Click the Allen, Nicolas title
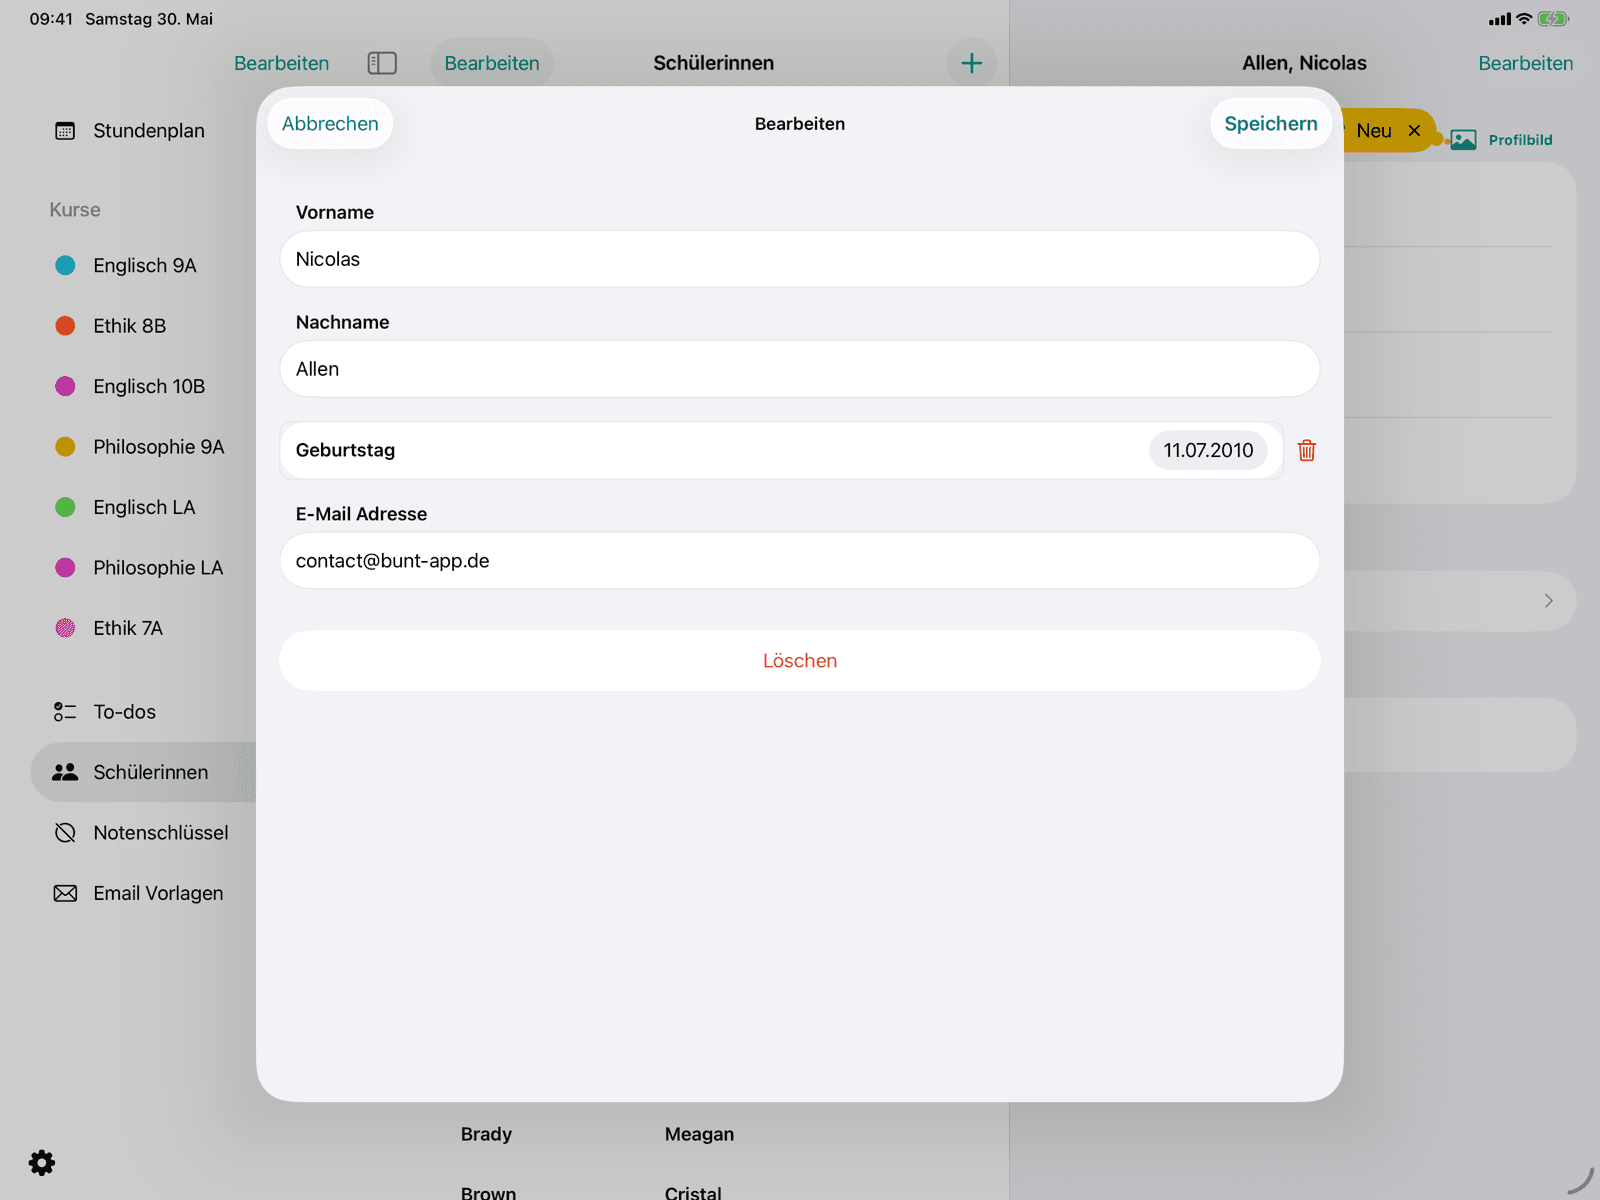 [x=1304, y=63]
